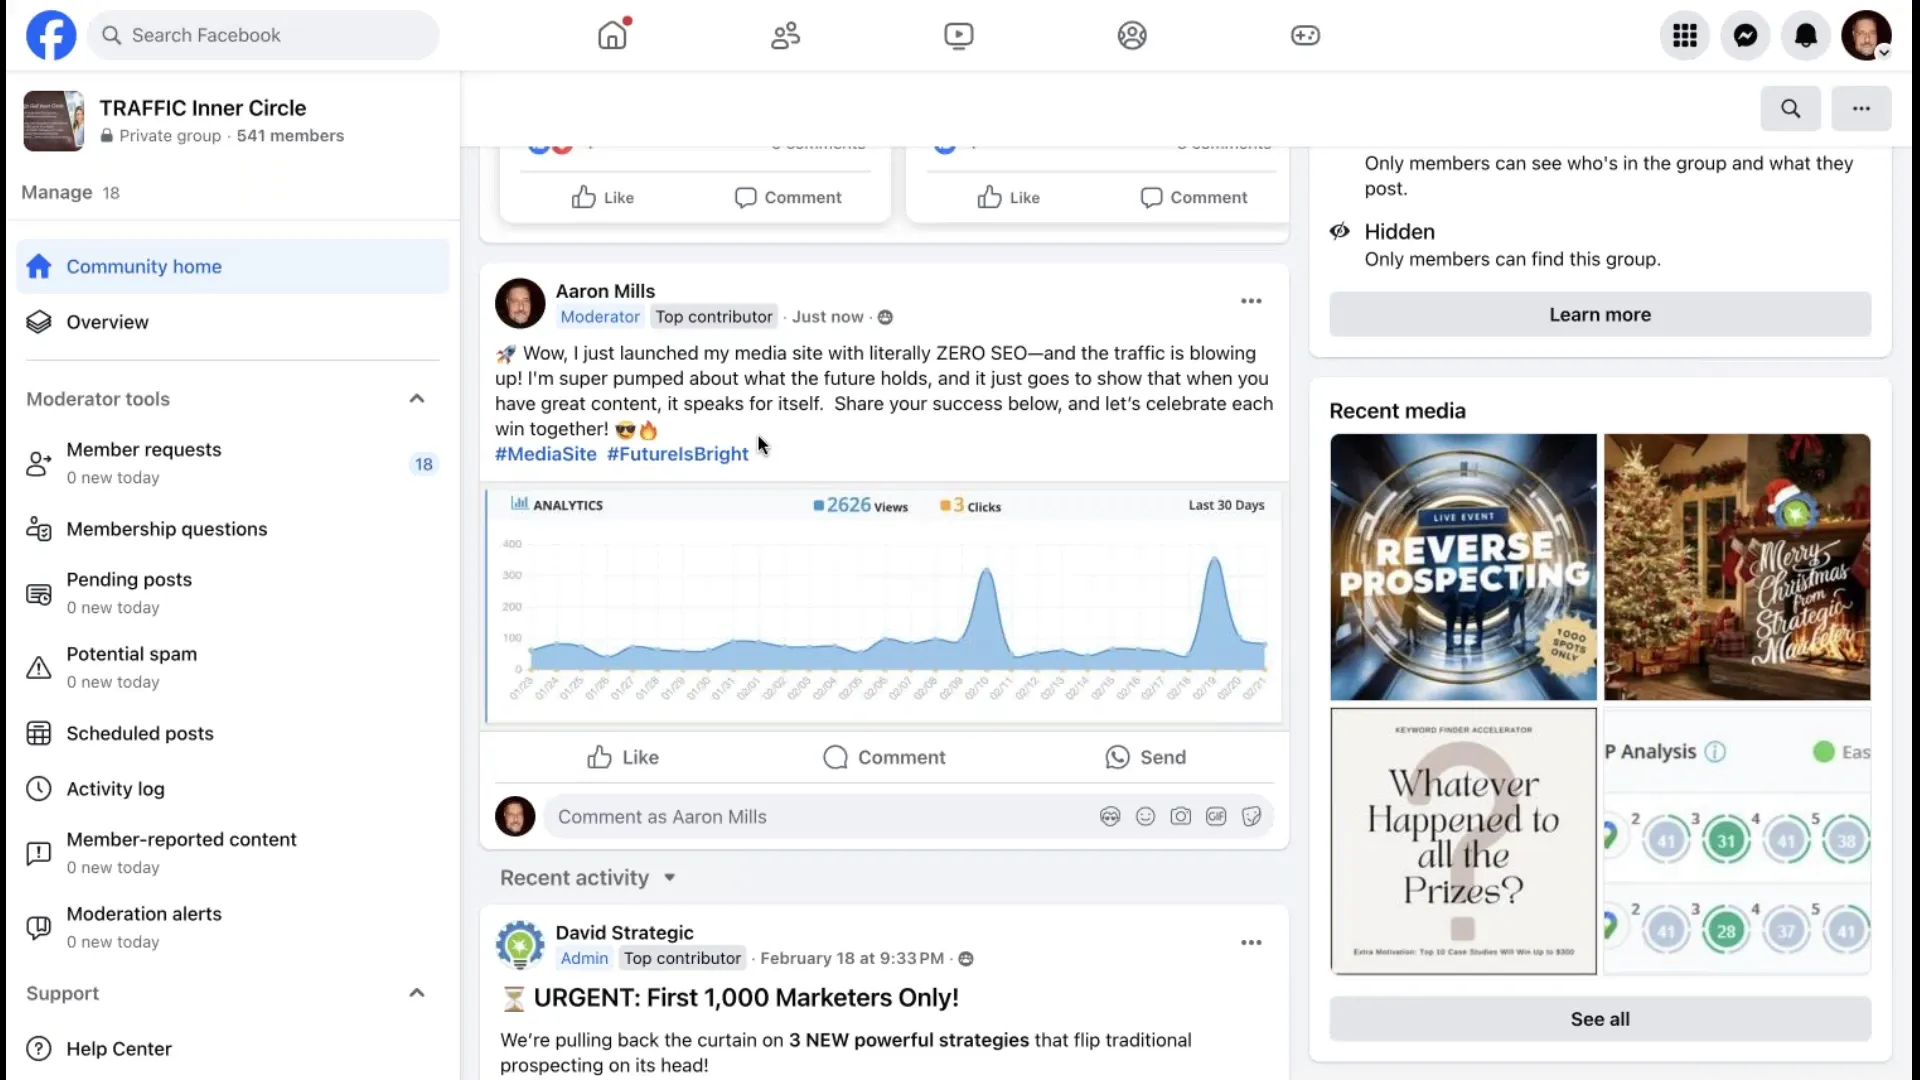Image resolution: width=1920 pixels, height=1080 pixels.
Task: Open options menu on David Strategic post
Action: click(x=1251, y=943)
